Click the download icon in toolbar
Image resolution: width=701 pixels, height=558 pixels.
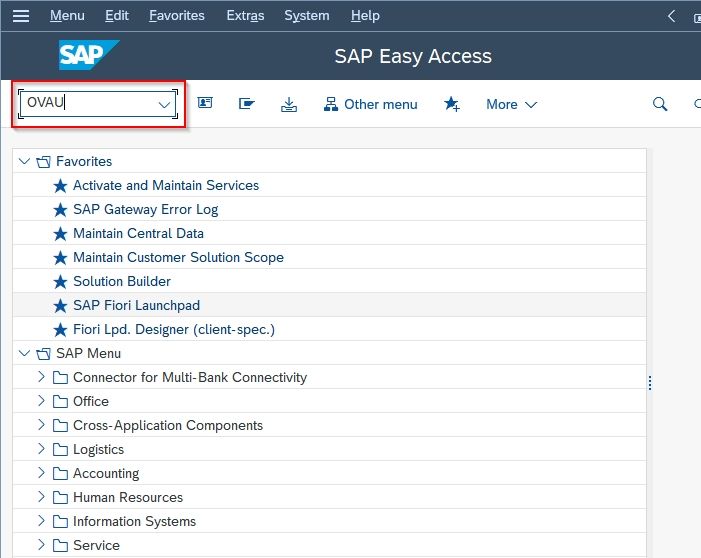pos(289,104)
